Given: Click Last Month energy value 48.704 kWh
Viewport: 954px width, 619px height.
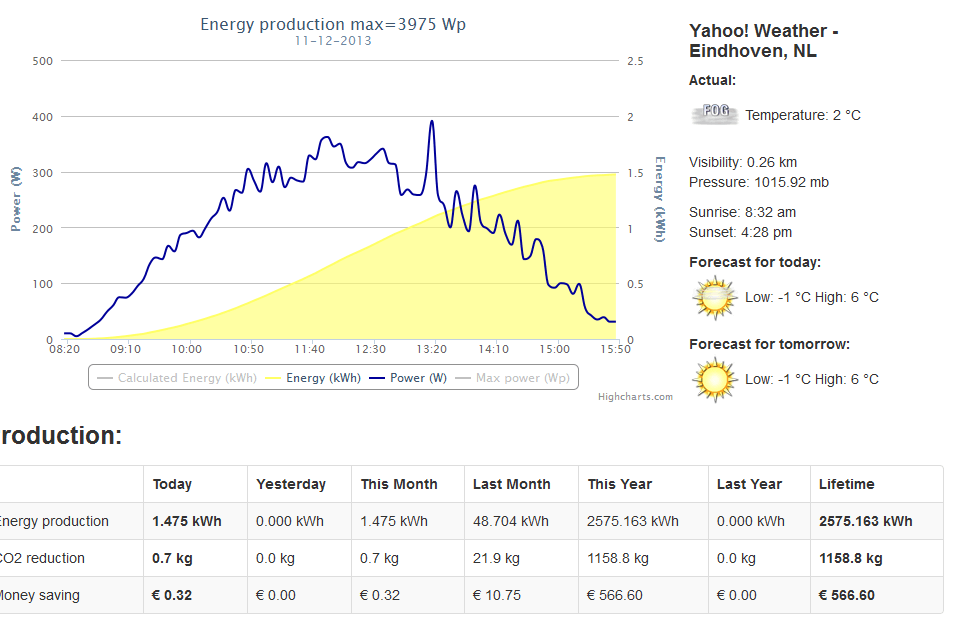Looking at the screenshot, I should point(511,521).
